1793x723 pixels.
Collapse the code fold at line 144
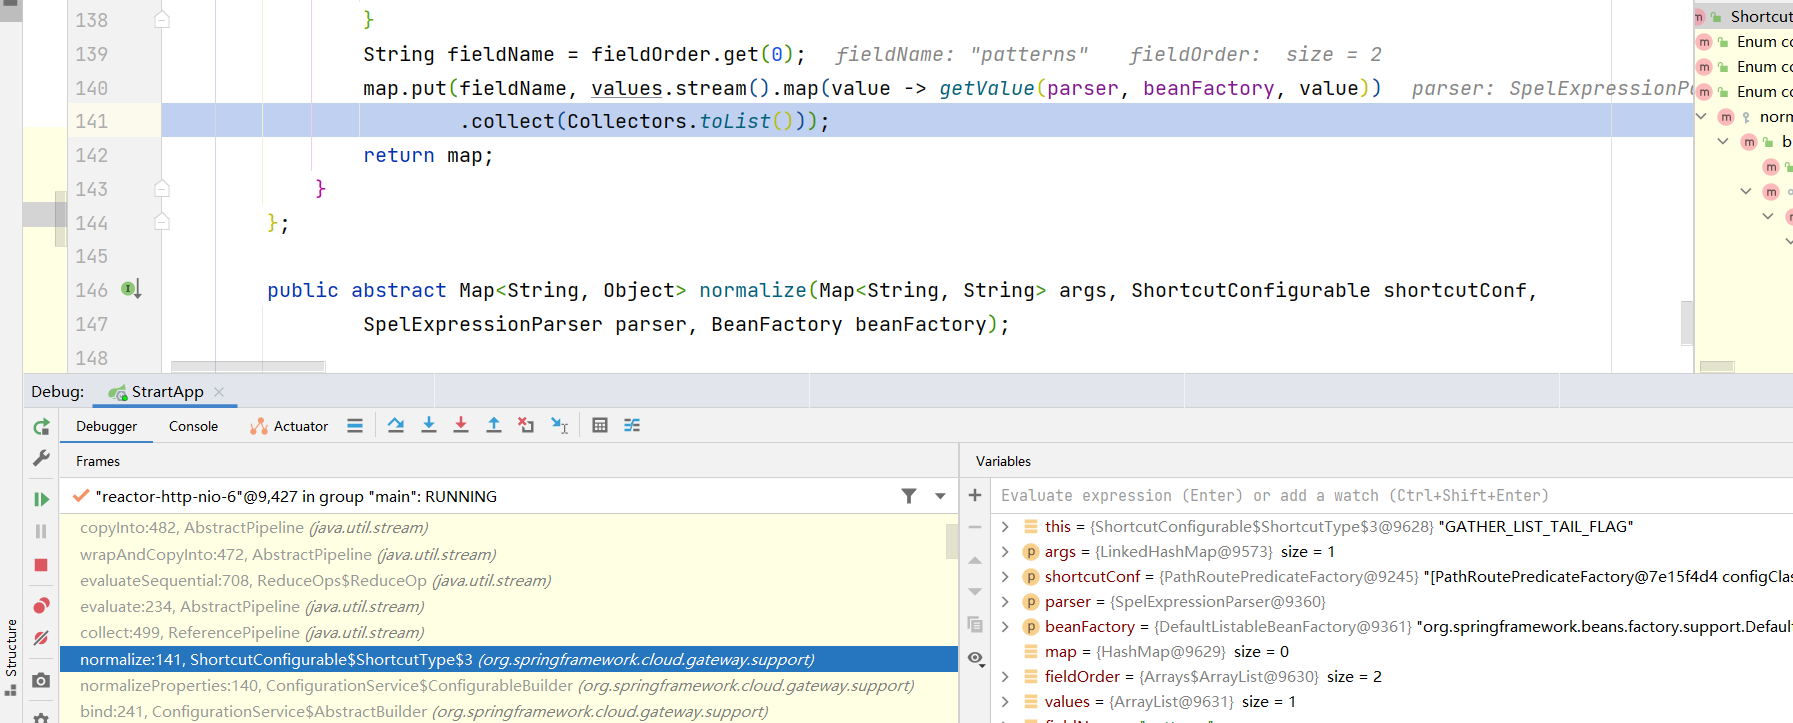click(162, 222)
